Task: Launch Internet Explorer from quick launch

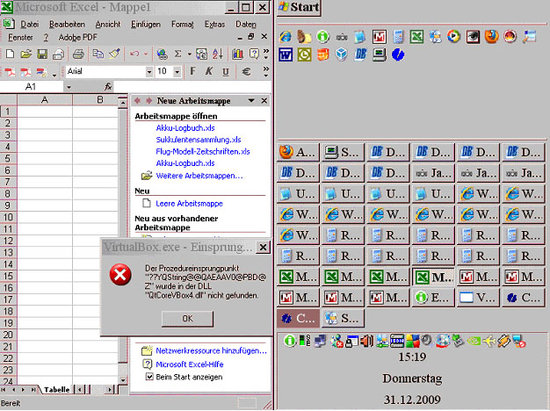Action: click(x=286, y=36)
